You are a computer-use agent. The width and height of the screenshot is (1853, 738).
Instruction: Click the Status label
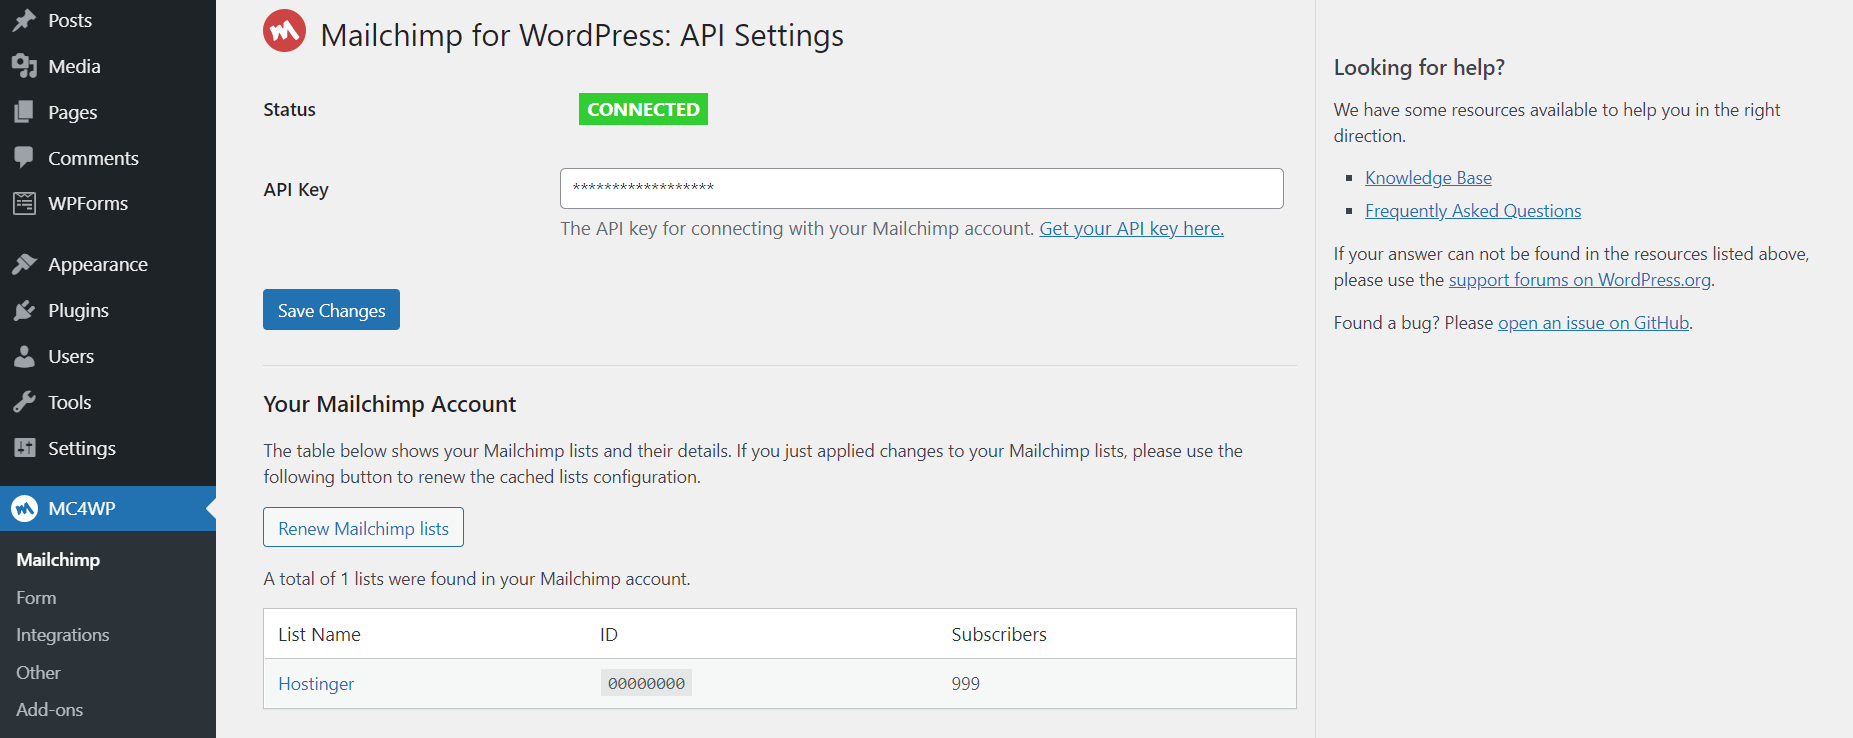point(289,110)
